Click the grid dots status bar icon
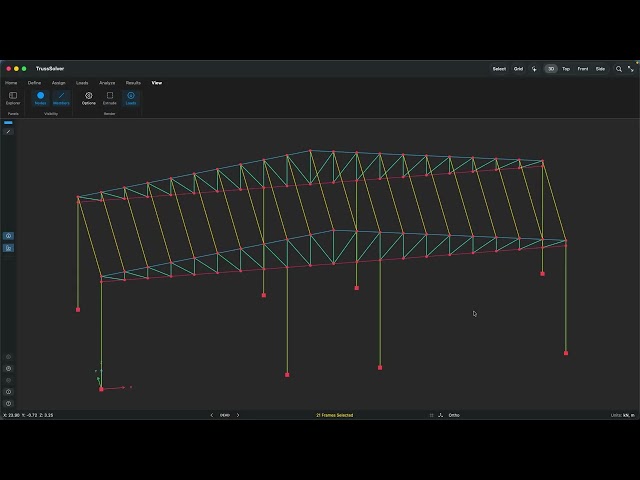 click(431, 415)
